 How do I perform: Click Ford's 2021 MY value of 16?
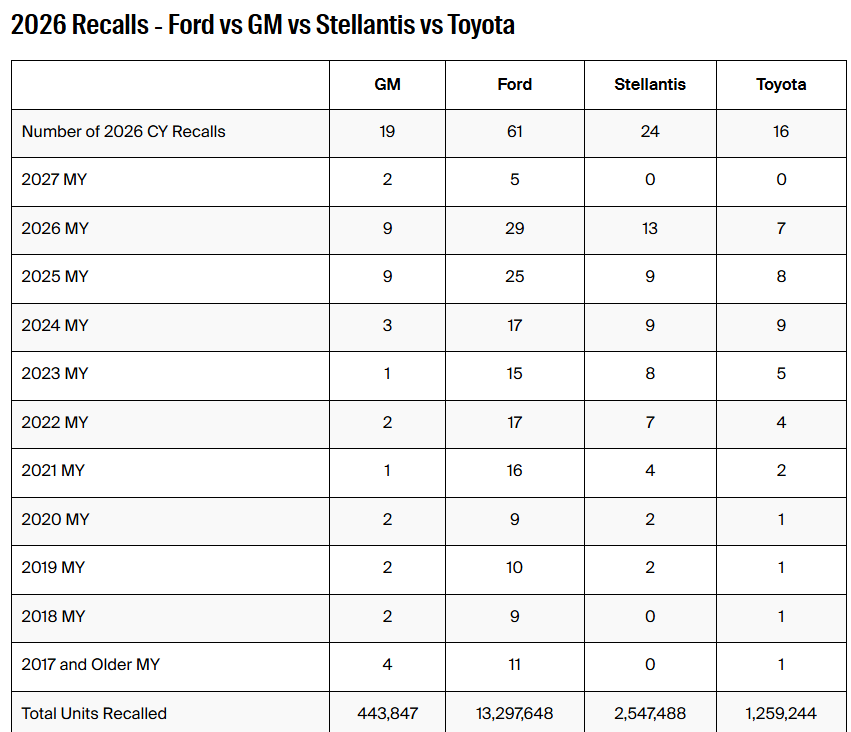click(x=515, y=470)
